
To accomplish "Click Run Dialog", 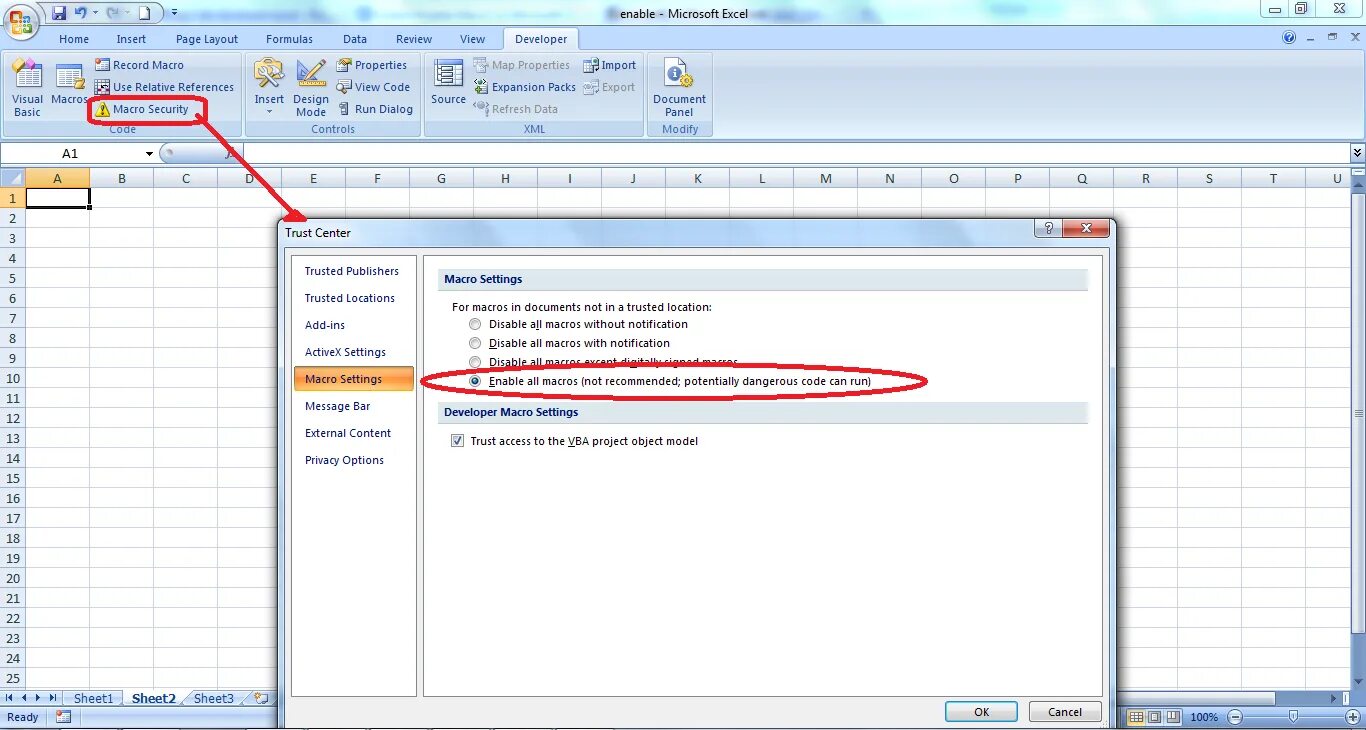I will (x=375, y=109).
